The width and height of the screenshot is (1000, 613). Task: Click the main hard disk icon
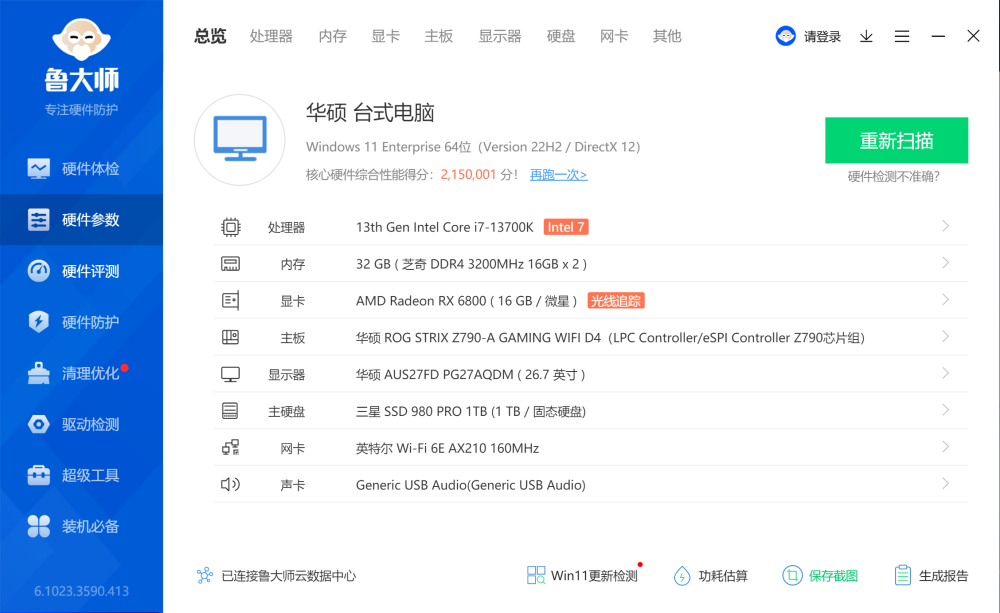click(230, 411)
